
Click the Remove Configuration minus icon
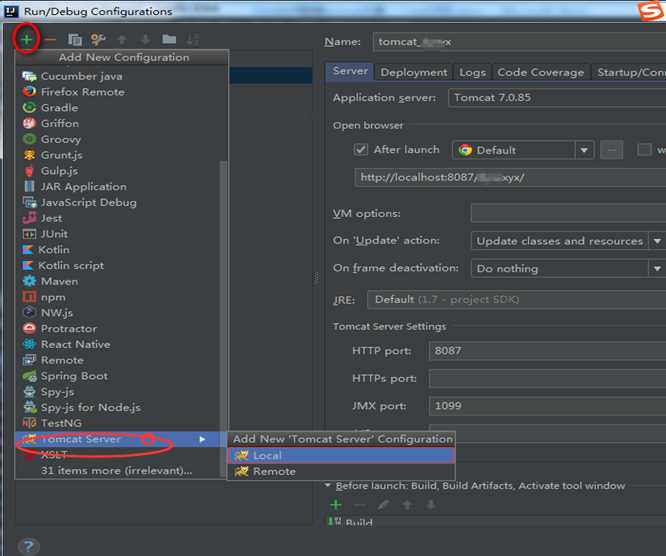(50, 40)
